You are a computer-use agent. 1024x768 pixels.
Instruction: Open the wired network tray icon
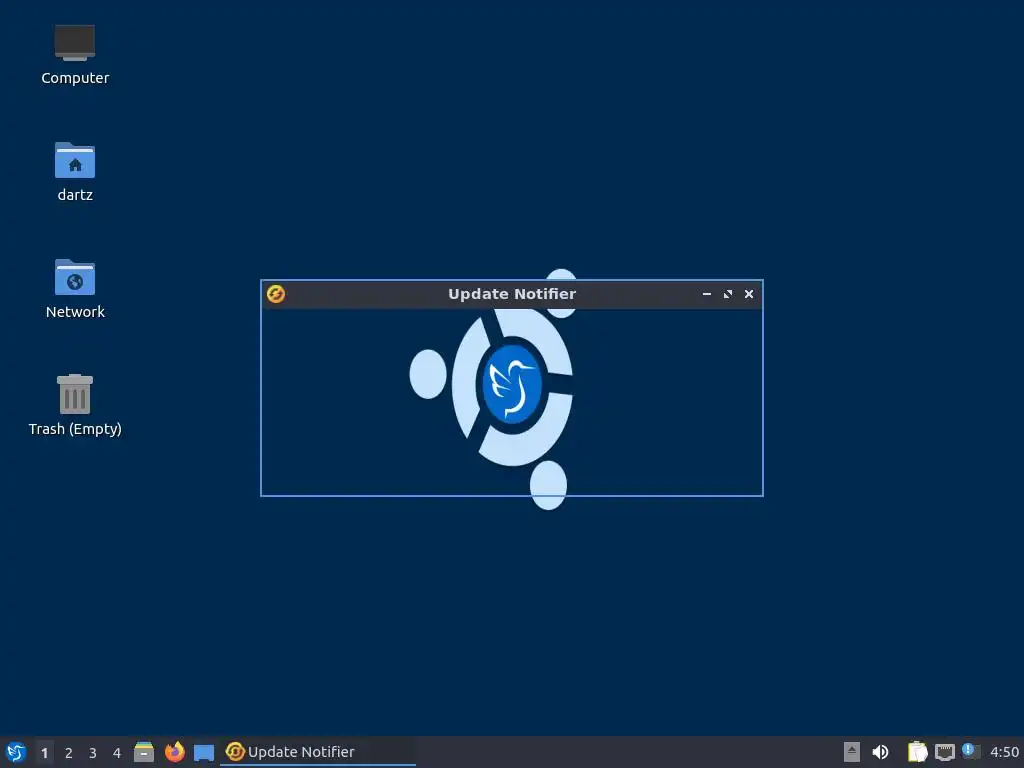944,752
